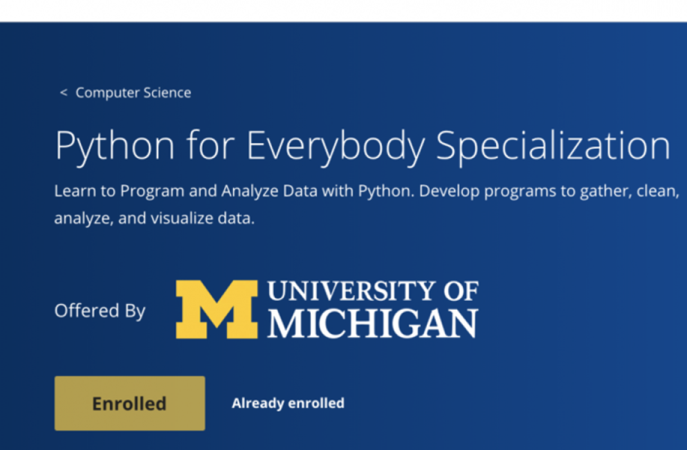Click the word Science in the breadcrumb
The height and width of the screenshot is (450, 687).
[166, 93]
